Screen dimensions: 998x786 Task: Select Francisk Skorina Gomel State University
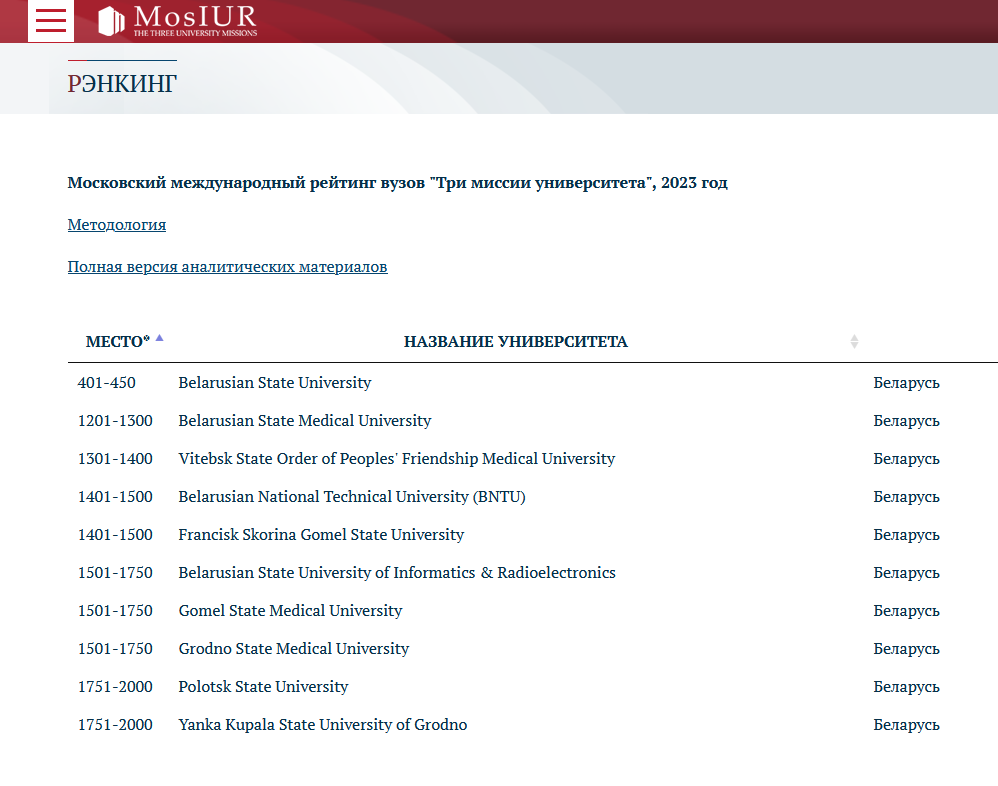[x=321, y=535]
